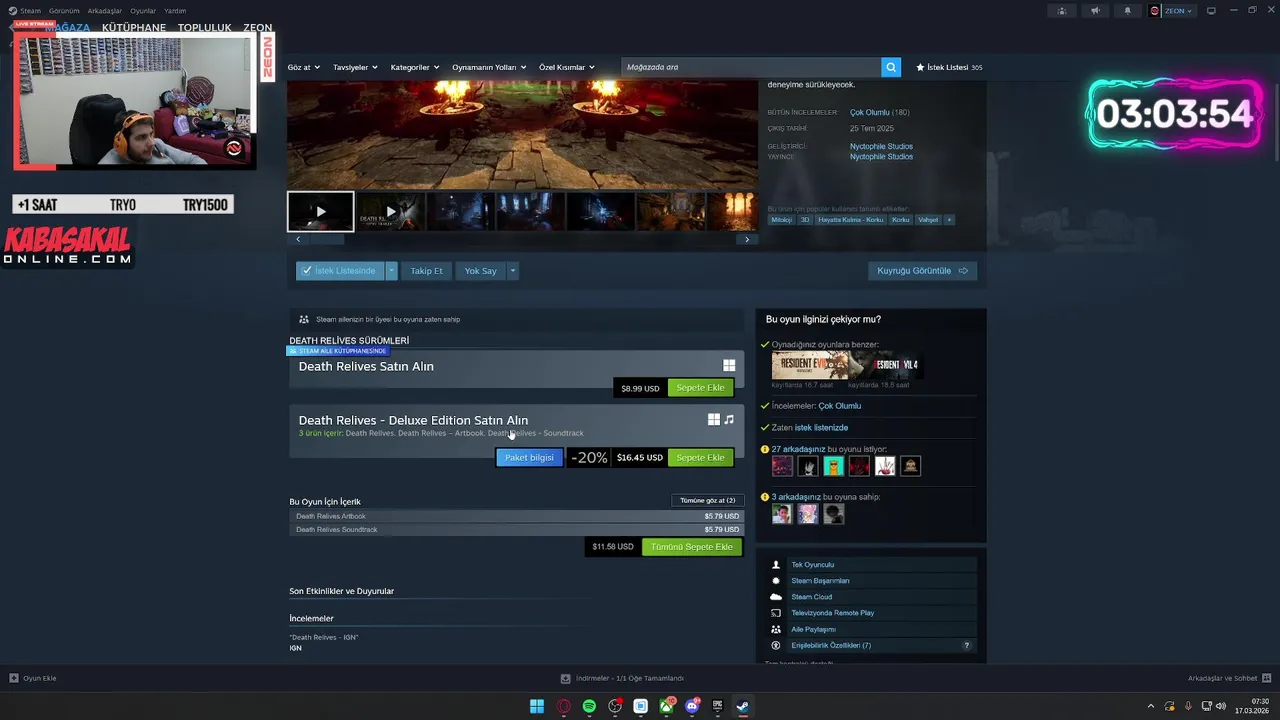Click music note icon on Deluxe Edition

(729, 420)
